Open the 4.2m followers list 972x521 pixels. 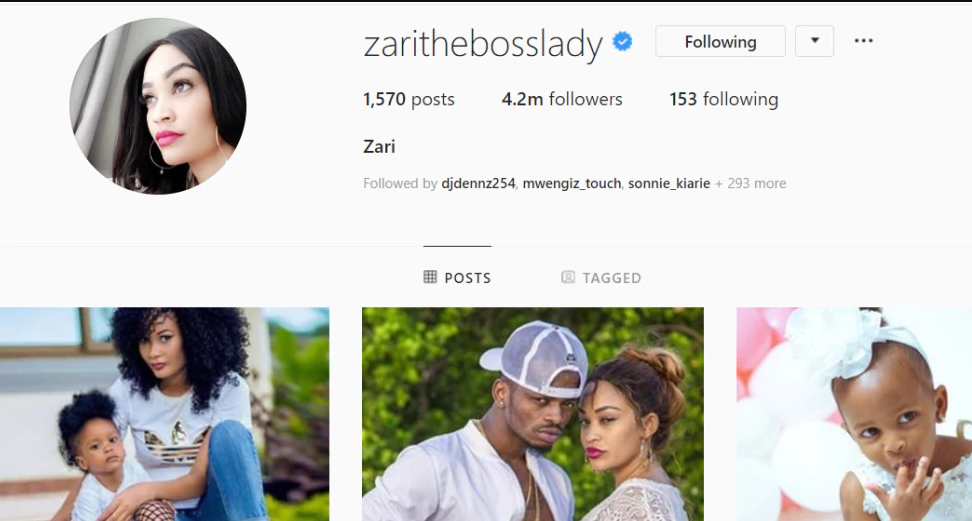click(562, 99)
